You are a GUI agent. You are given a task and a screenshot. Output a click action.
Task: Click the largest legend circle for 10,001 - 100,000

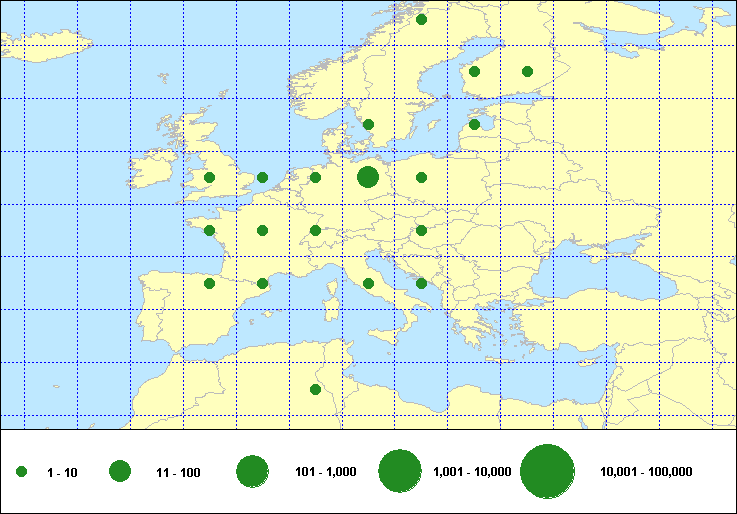coord(546,472)
